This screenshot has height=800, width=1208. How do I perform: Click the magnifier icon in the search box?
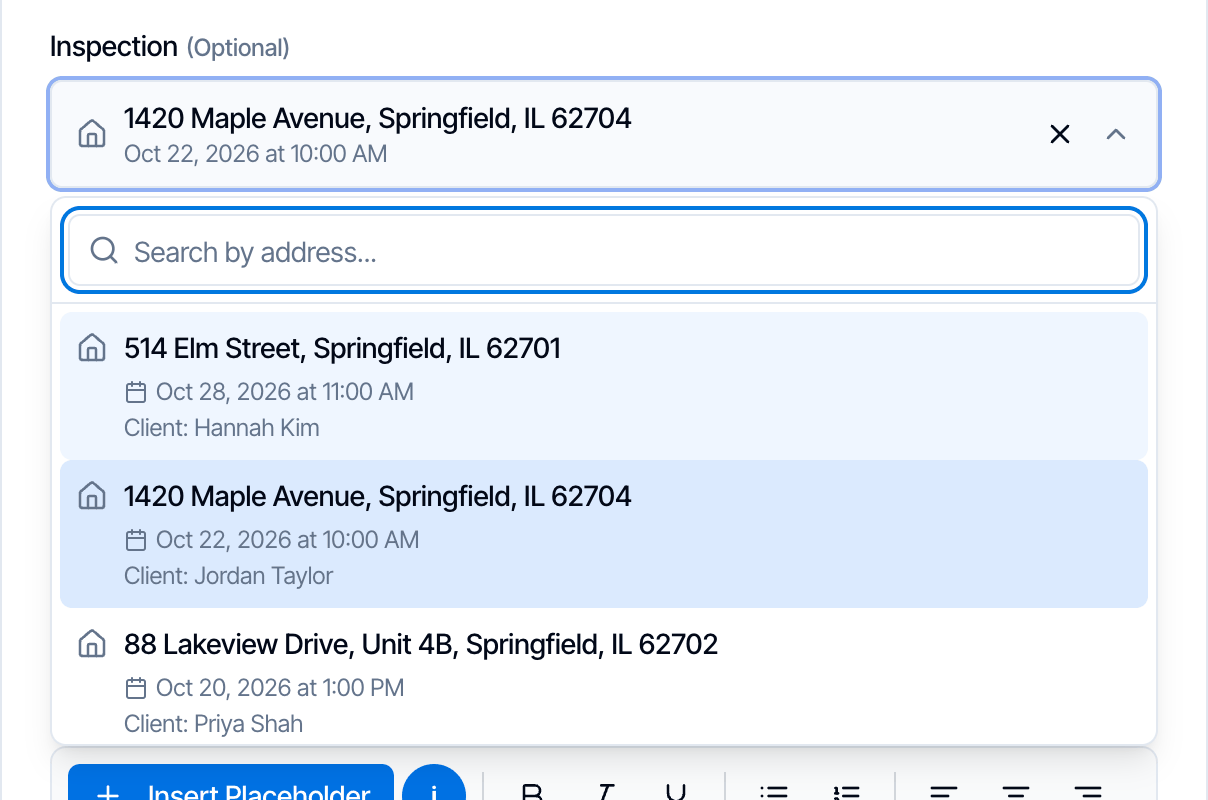[x=104, y=250]
